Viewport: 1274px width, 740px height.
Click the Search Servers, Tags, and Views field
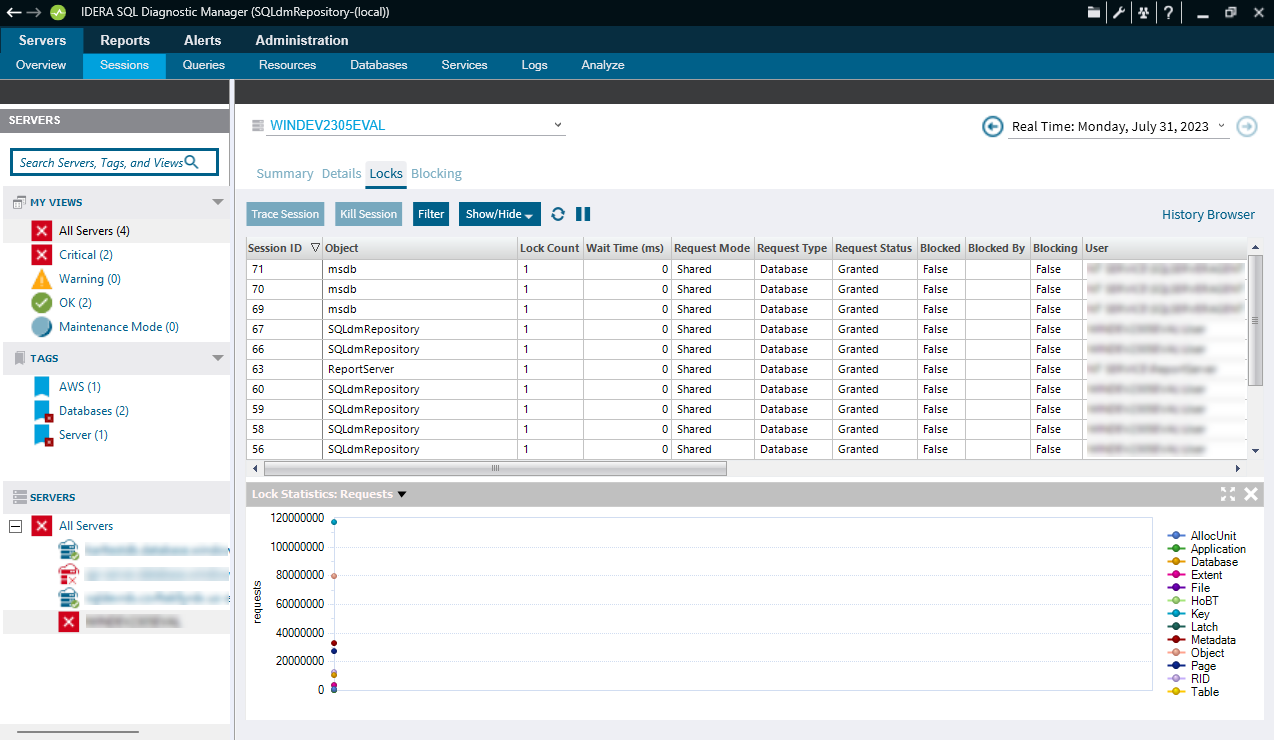point(100,162)
